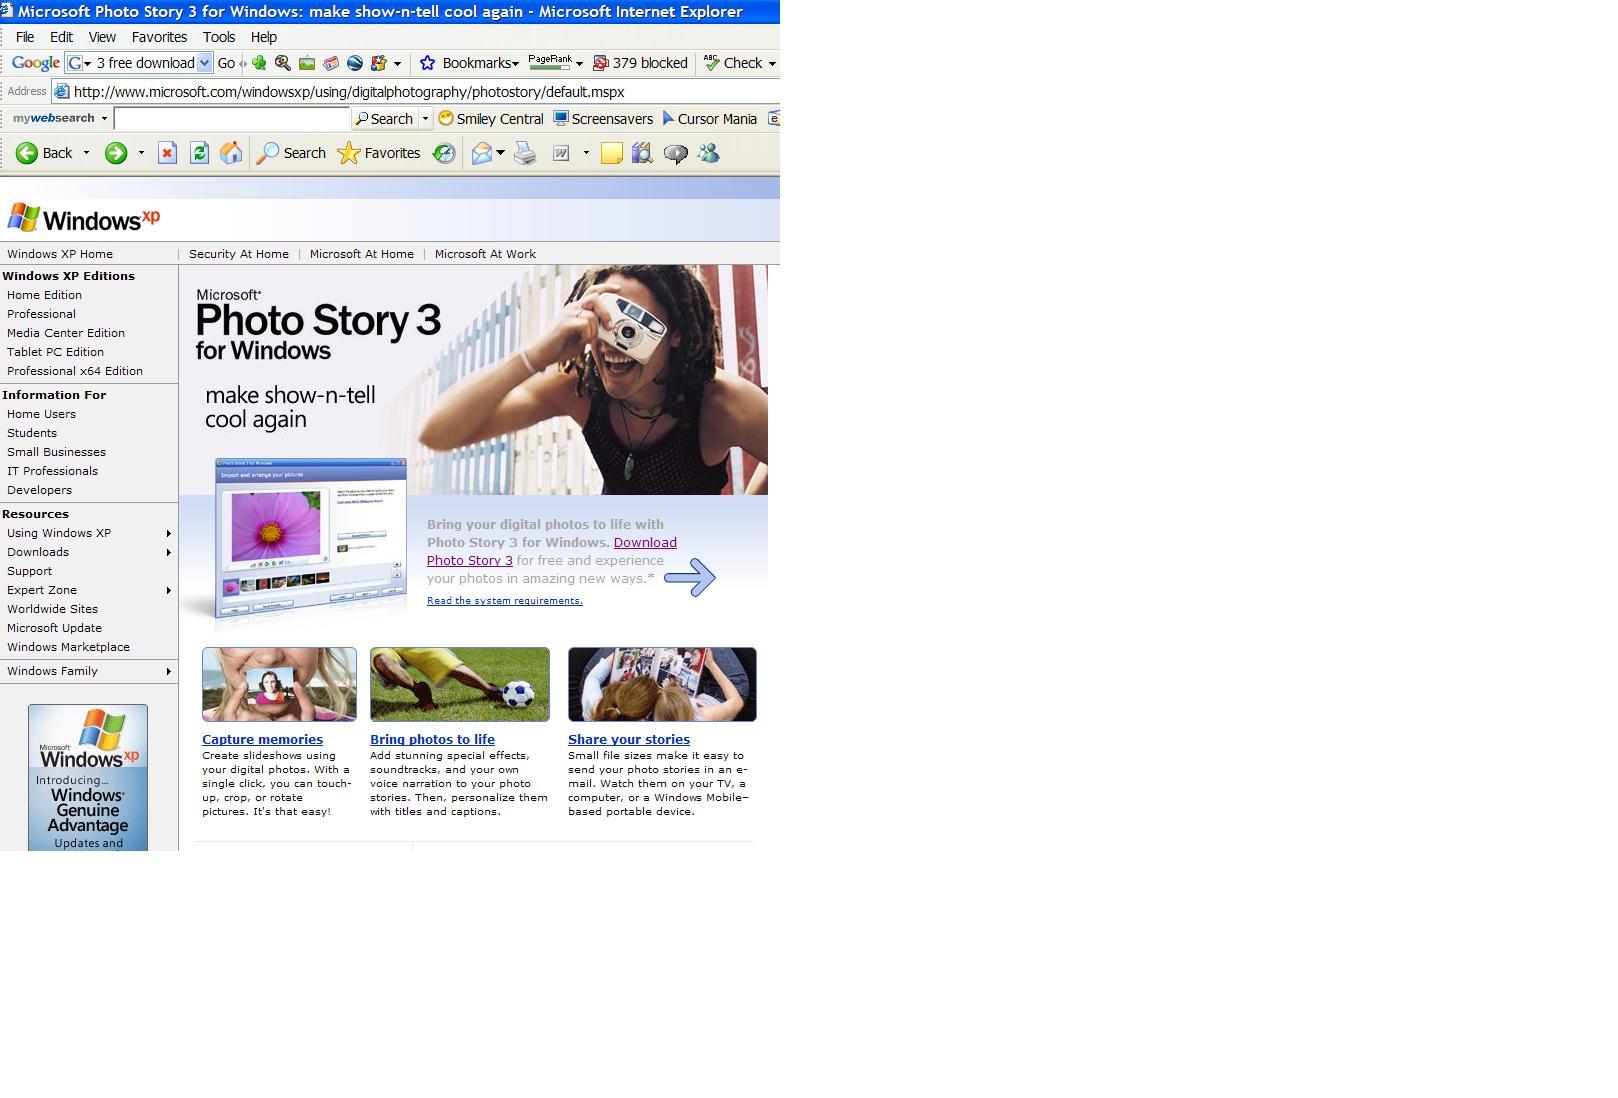
Task: Refresh the page with the Refresh icon
Action: pos(199,153)
